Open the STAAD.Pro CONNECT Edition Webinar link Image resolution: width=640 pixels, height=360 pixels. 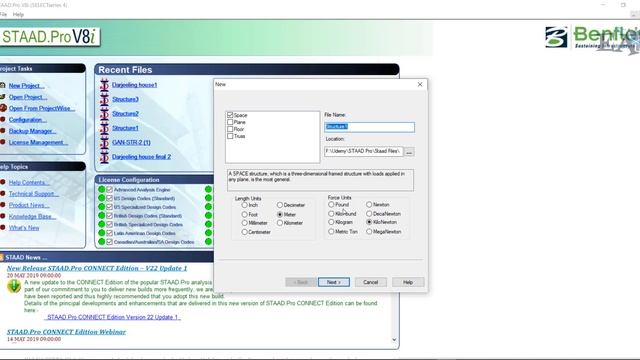pyautogui.click(x=66, y=332)
